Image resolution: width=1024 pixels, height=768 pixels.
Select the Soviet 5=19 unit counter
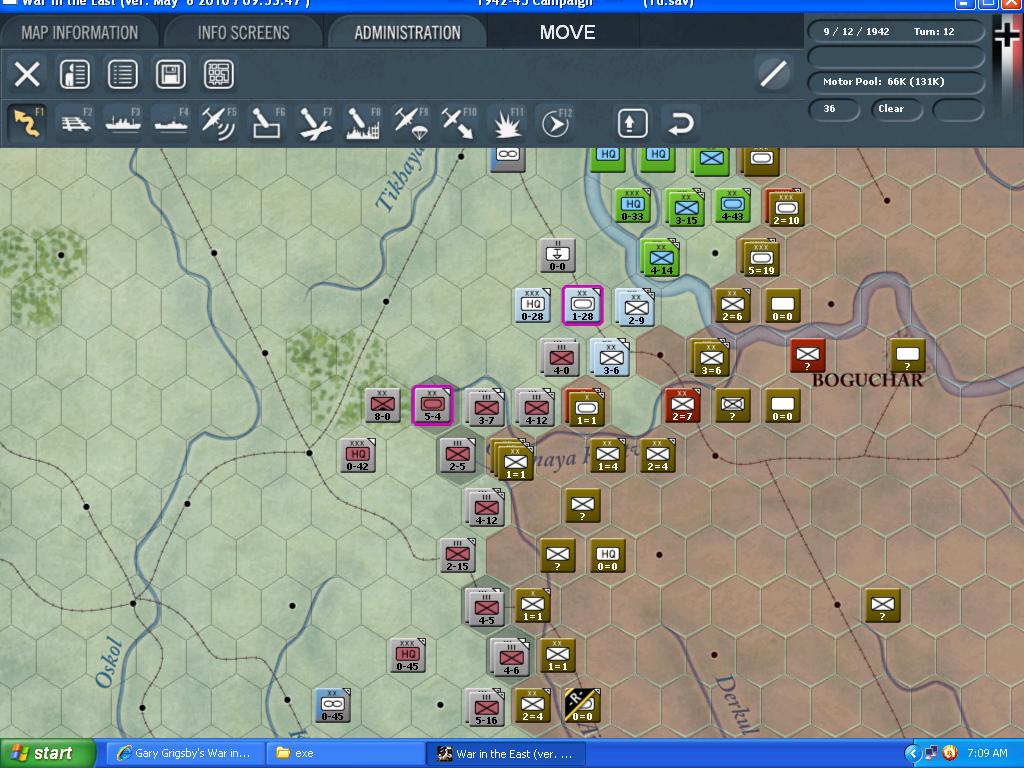click(x=760, y=258)
